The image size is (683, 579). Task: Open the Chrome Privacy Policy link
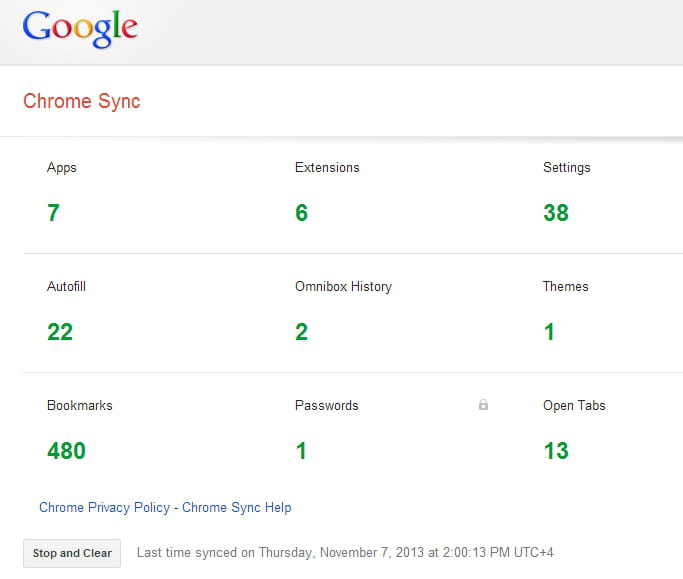pos(105,508)
